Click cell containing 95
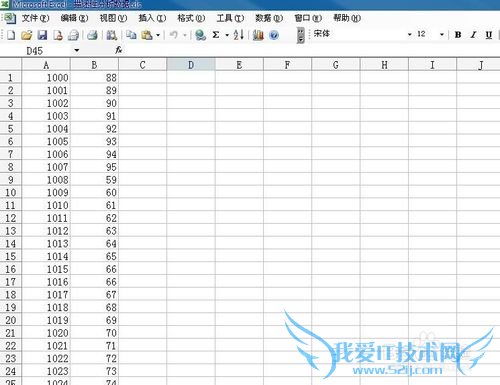Screen dimensions: 500x385 [x=94, y=167]
